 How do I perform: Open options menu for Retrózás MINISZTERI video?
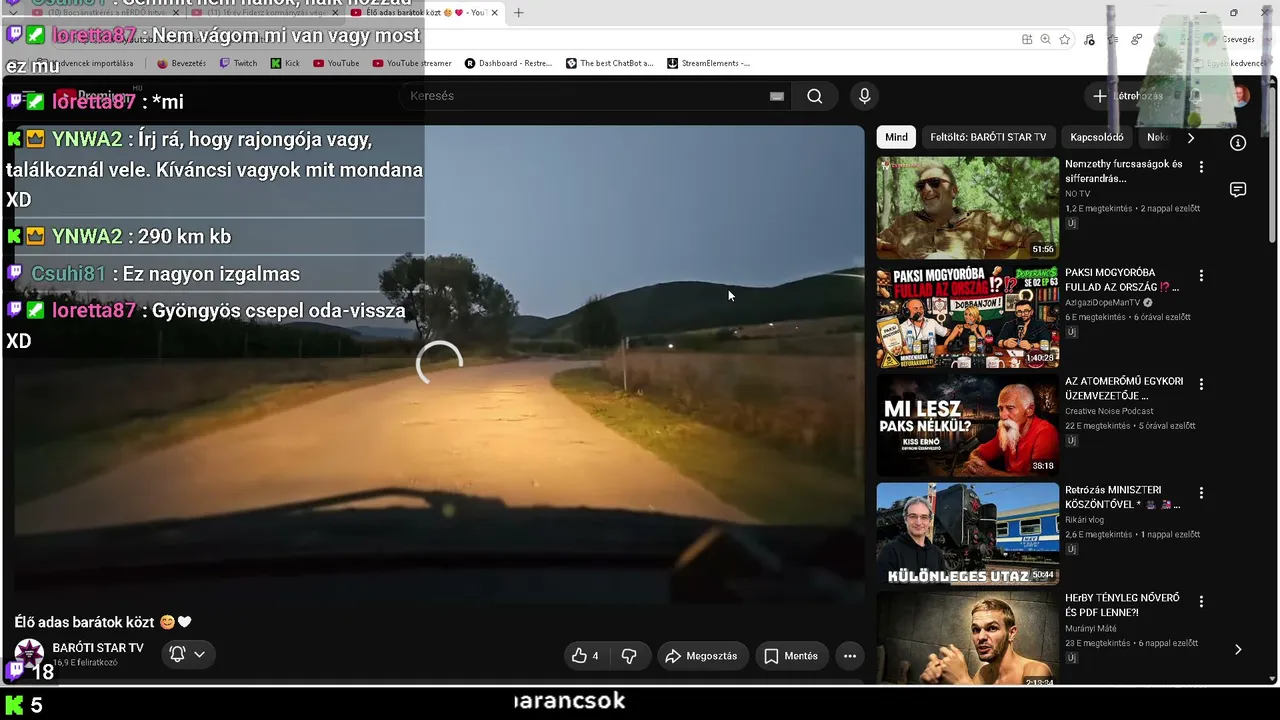(x=1201, y=493)
